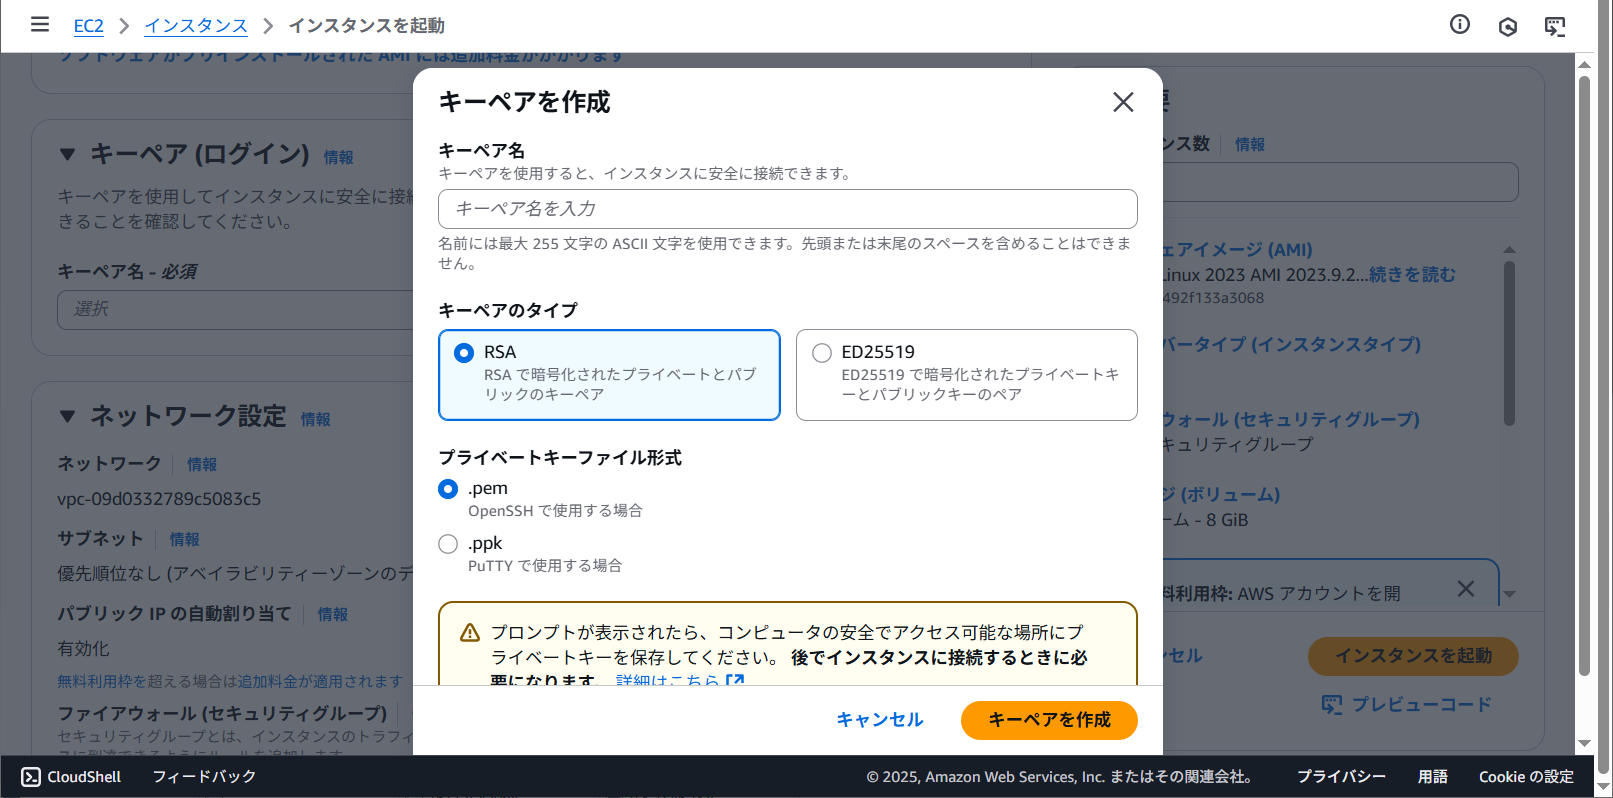Open the CloudShell monitor icon in header
Viewport: 1613px width, 798px height.
coord(1555,26)
